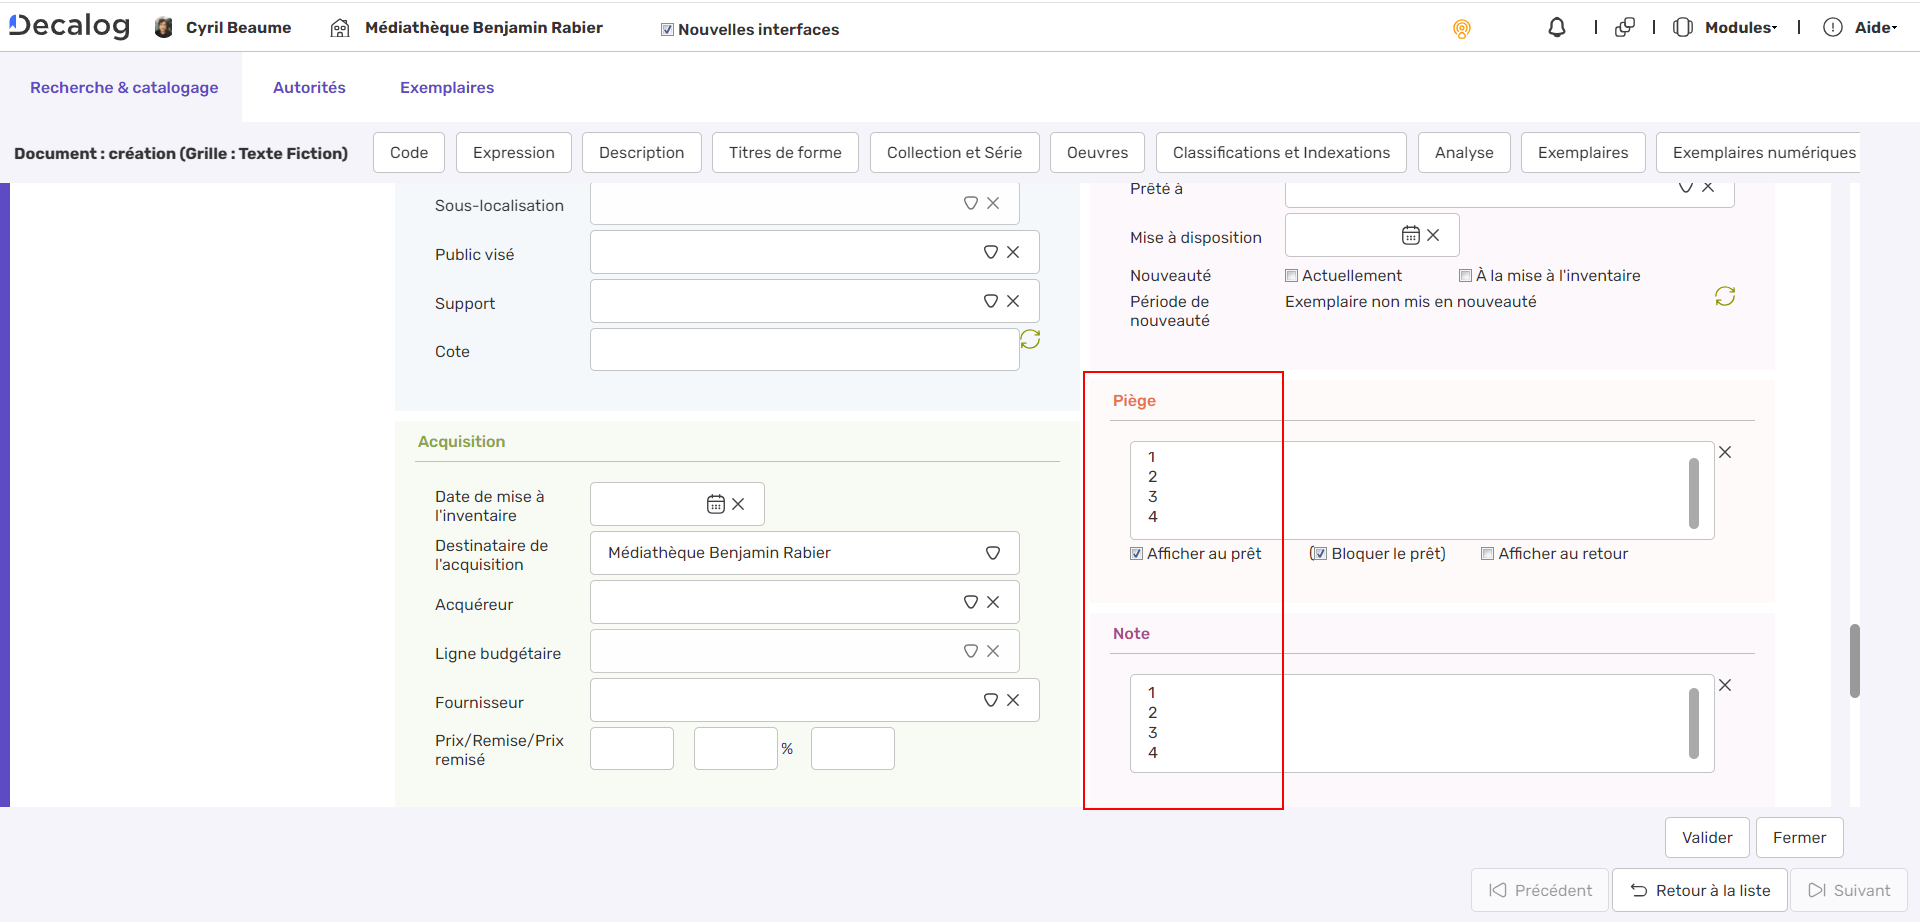Clear the Fournisseur field

(x=1013, y=700)
